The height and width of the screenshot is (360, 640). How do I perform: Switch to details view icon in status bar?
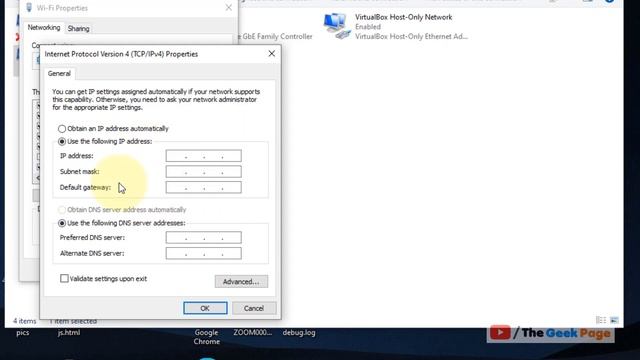click(x=601, y=320)
